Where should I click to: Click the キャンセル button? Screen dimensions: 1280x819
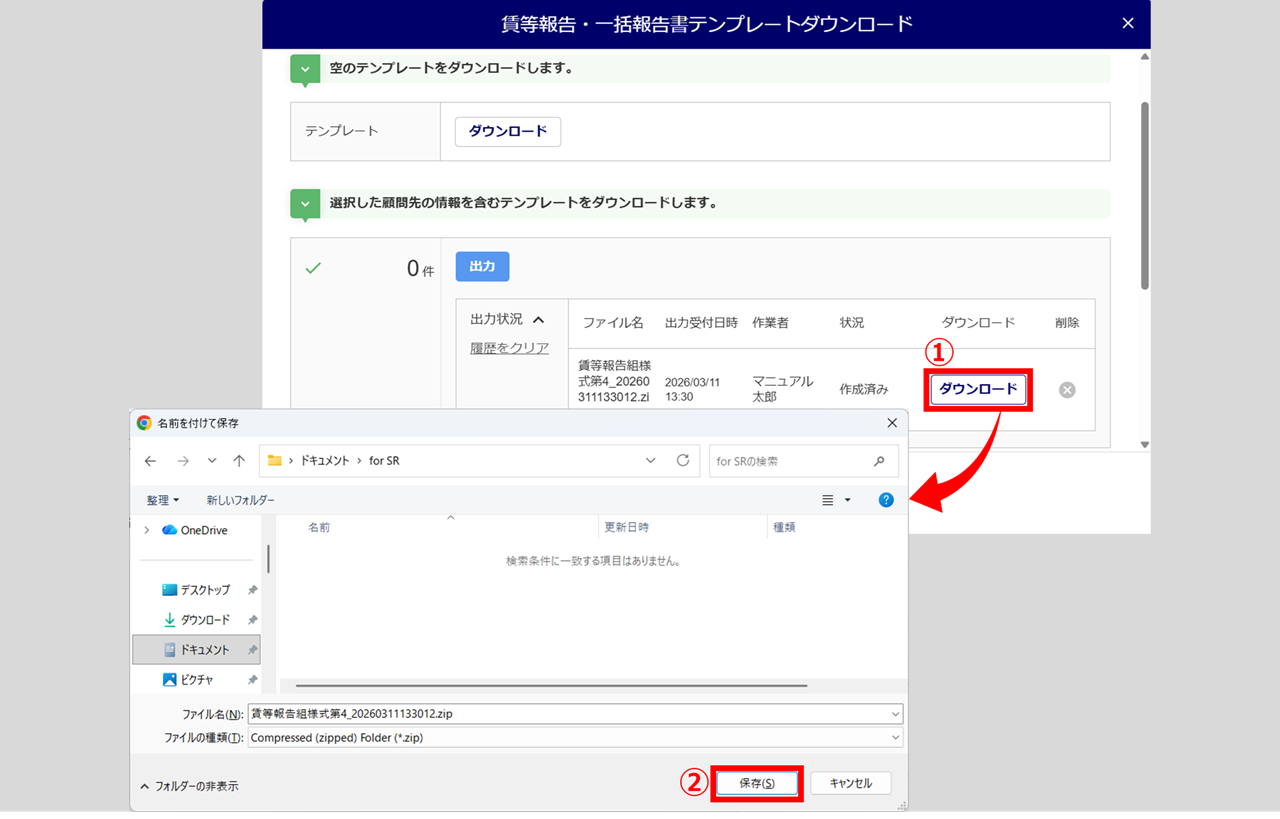click(850, 784)
